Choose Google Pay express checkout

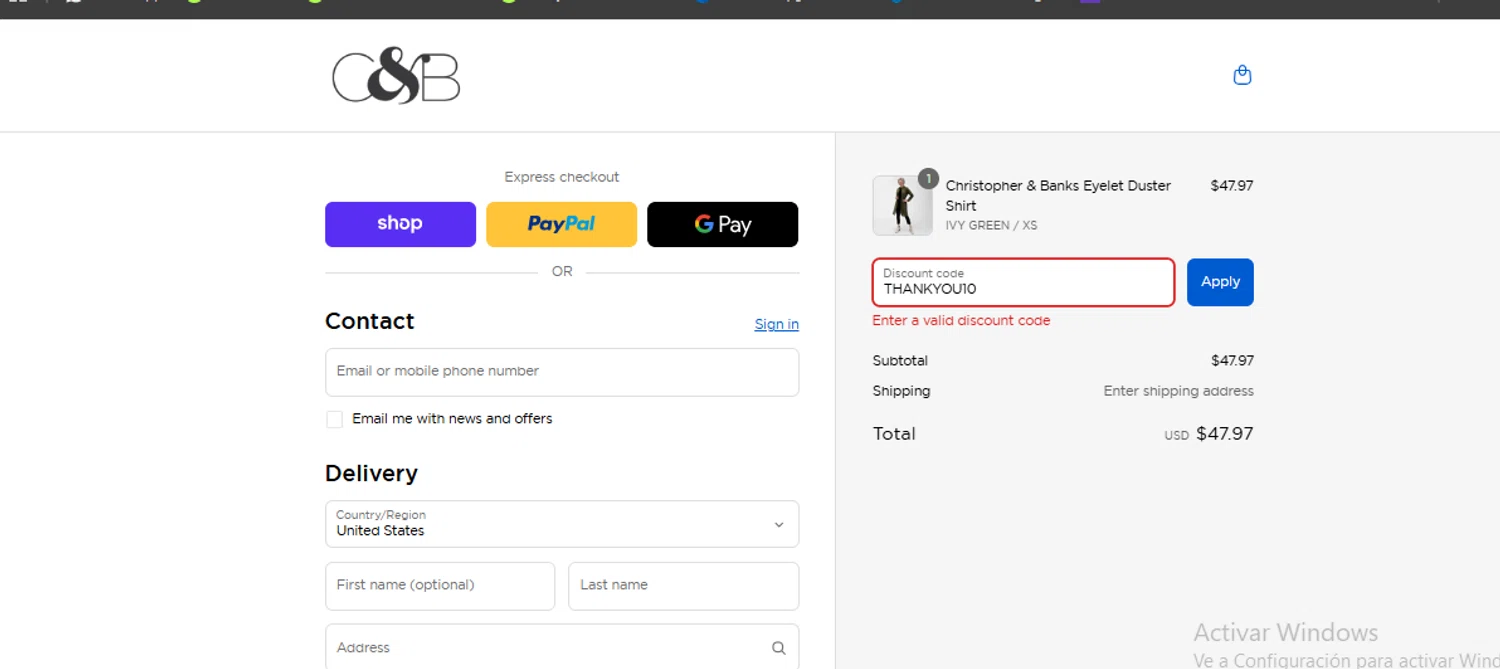tap(722, 224)
